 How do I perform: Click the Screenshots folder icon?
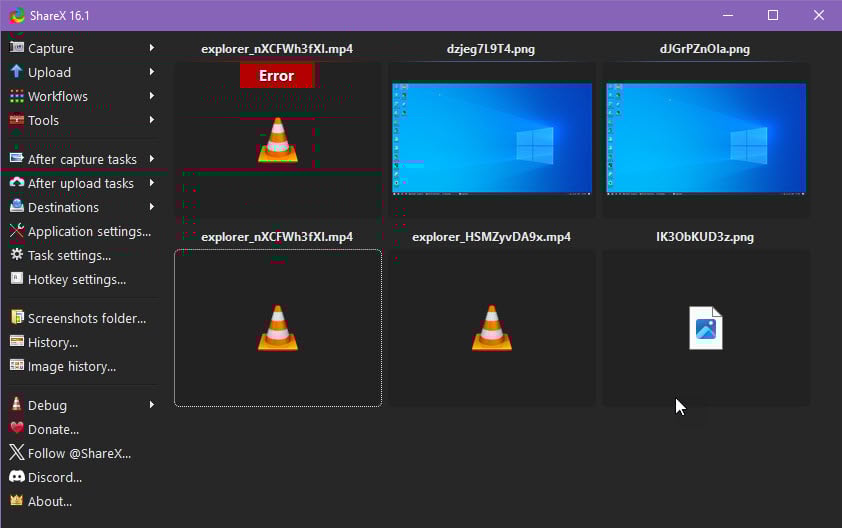coord(17,317)
